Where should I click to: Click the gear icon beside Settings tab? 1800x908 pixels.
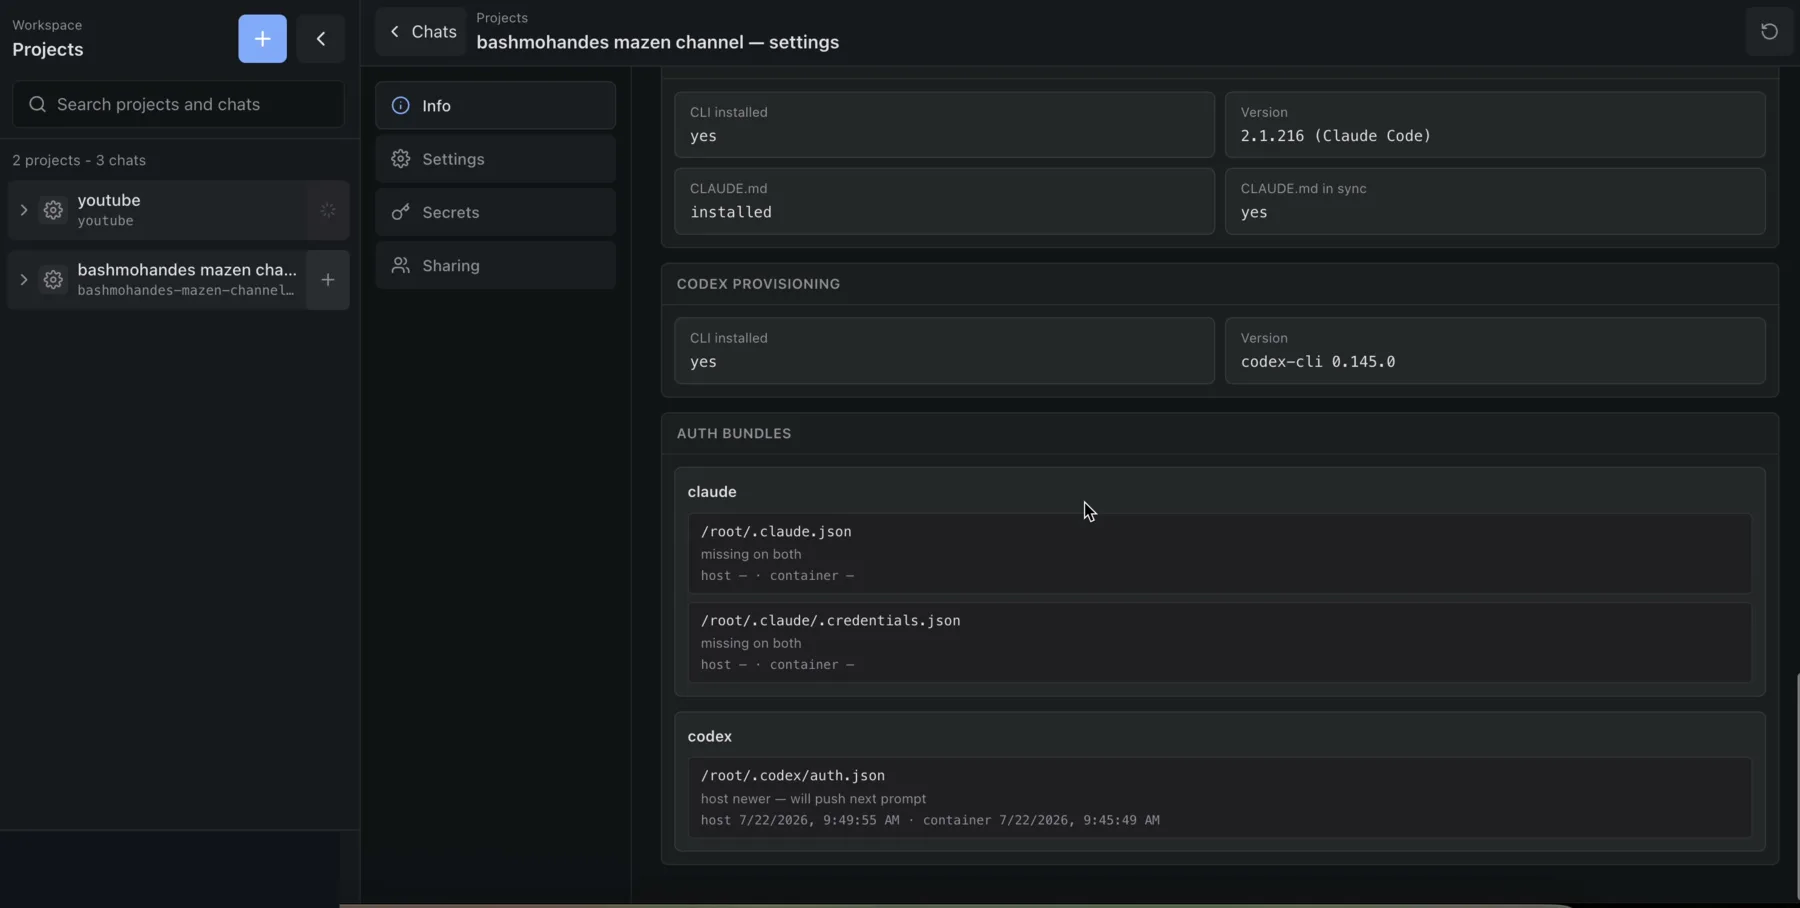(x=400, y=159)
